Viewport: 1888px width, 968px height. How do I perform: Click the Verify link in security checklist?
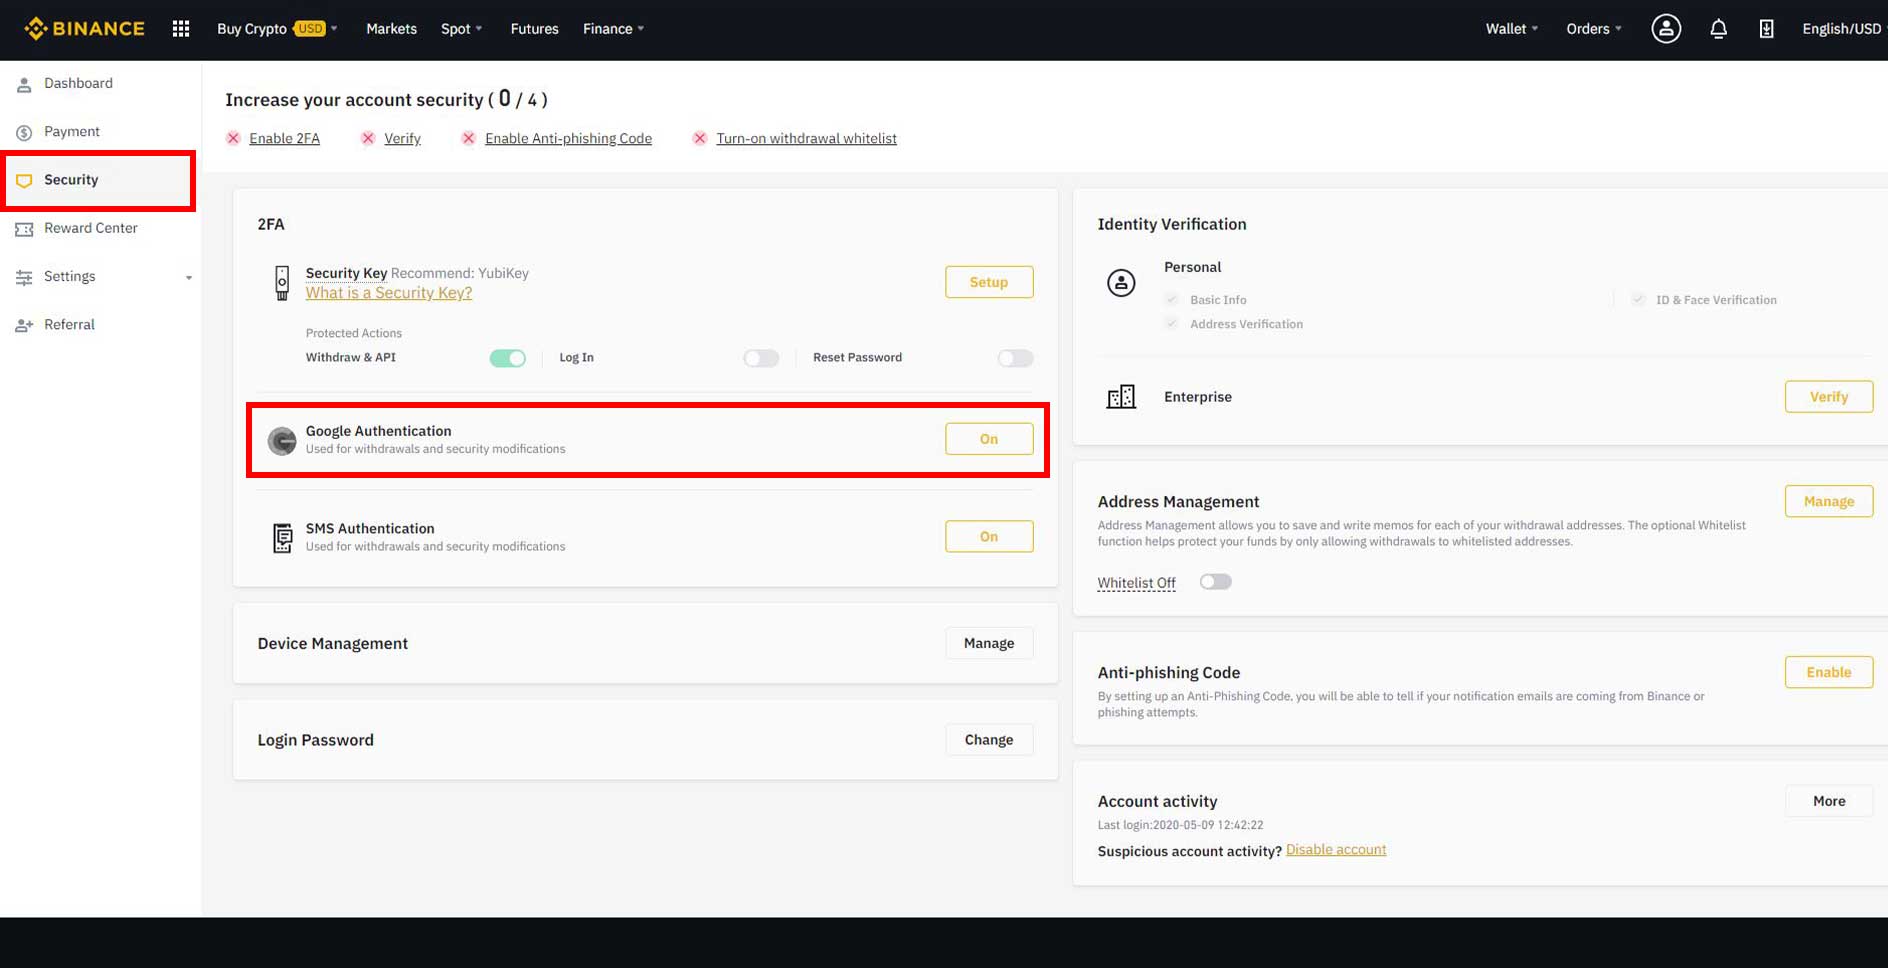pyautogui.click(x=402, y=139)
